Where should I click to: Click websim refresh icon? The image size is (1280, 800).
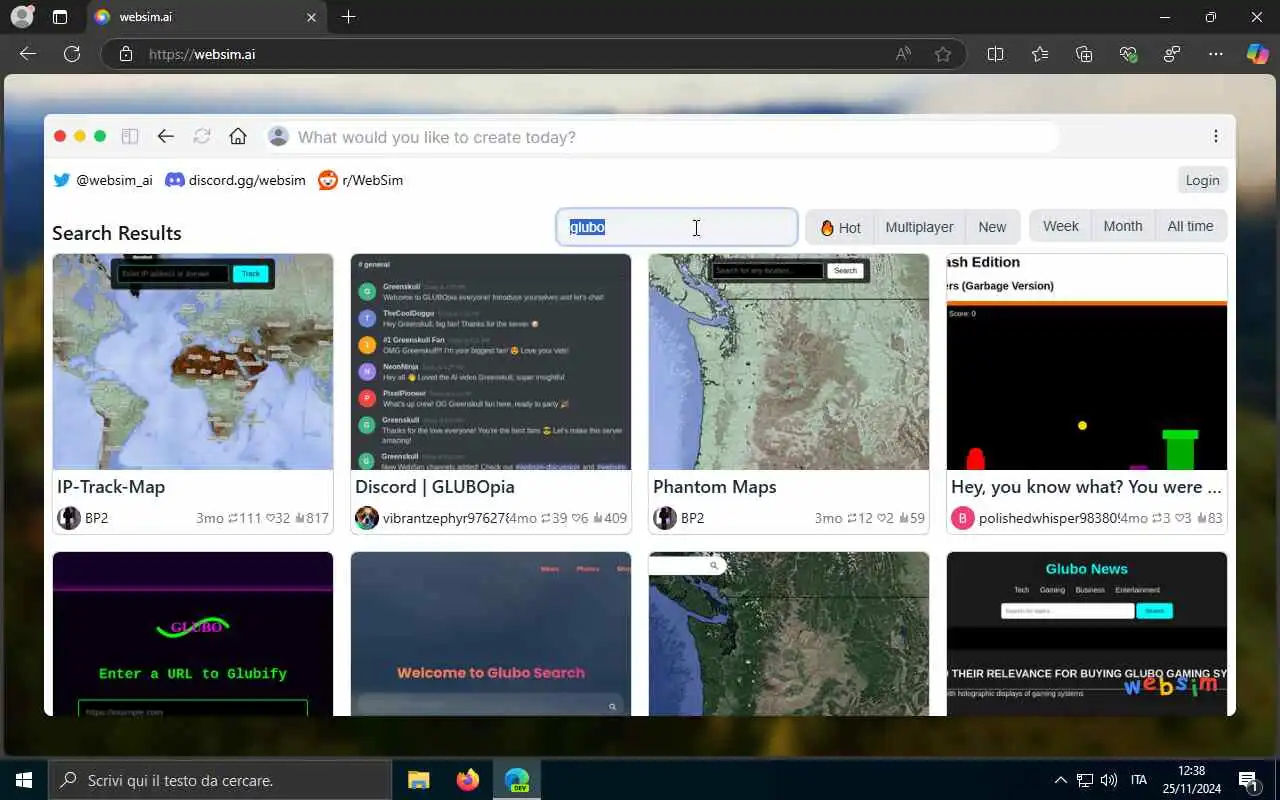202,136
